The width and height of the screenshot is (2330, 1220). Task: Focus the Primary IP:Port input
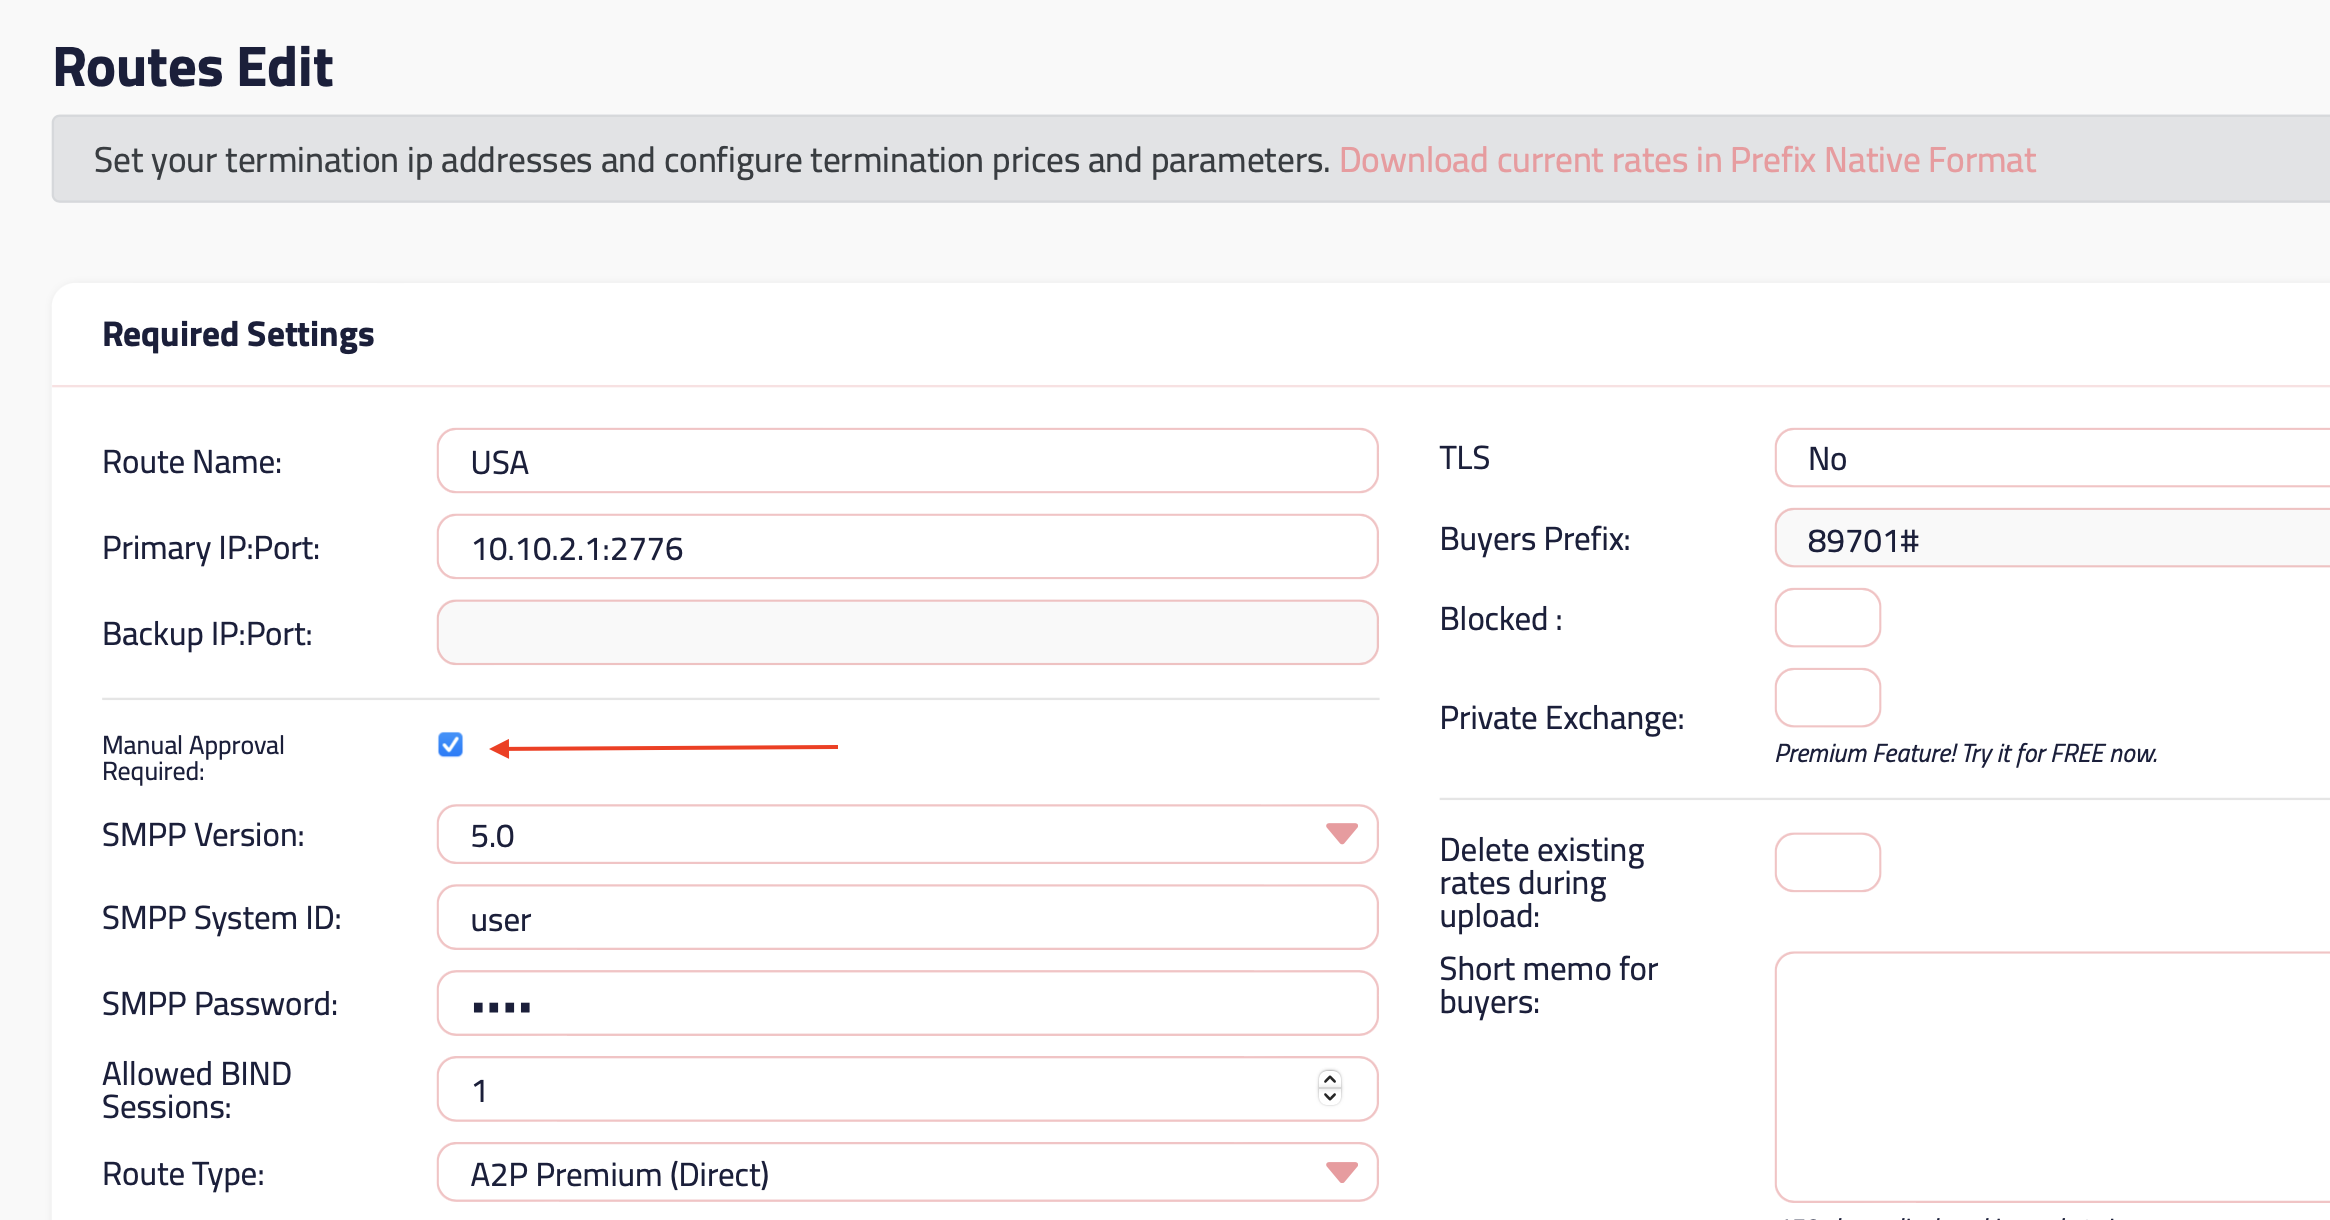coord(906,548)
